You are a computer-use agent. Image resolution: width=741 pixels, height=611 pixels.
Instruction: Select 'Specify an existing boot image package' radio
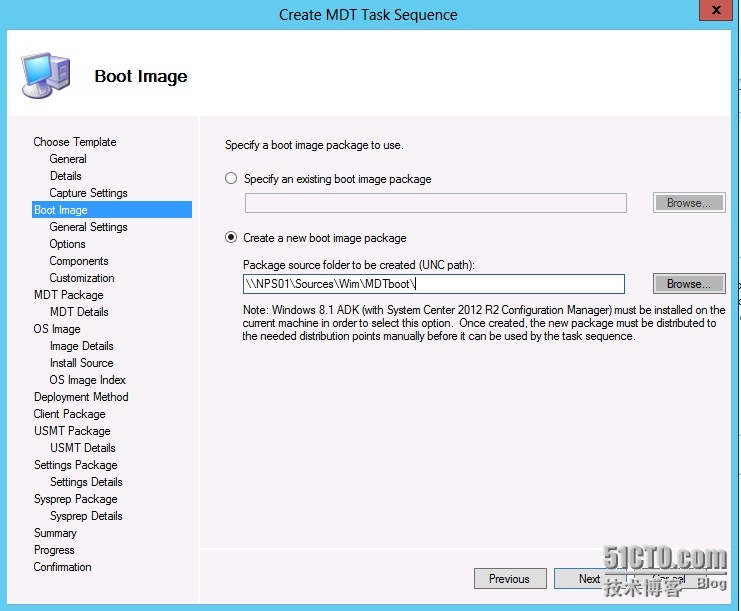click(231, 179)
